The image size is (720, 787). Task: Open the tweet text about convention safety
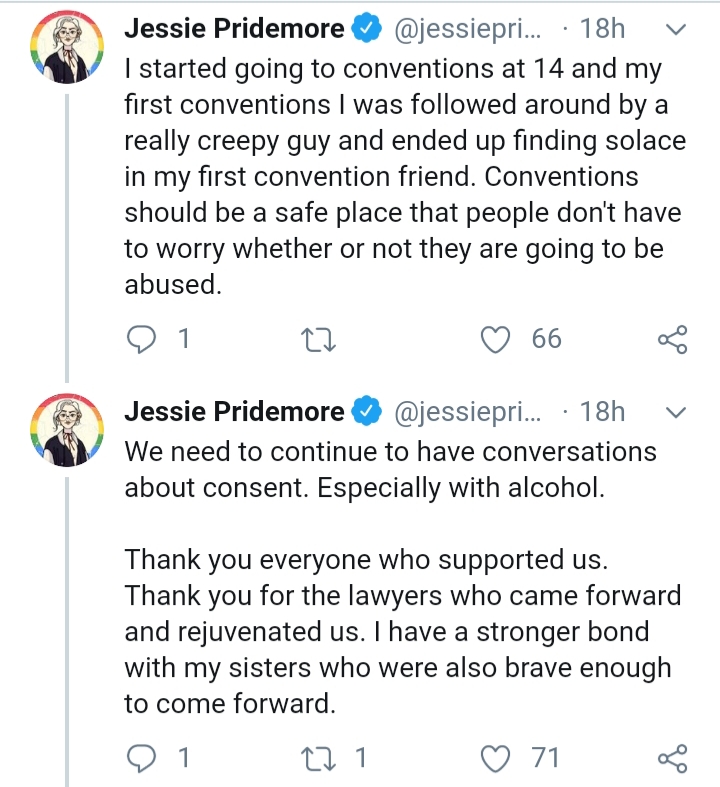pos(405,177)
